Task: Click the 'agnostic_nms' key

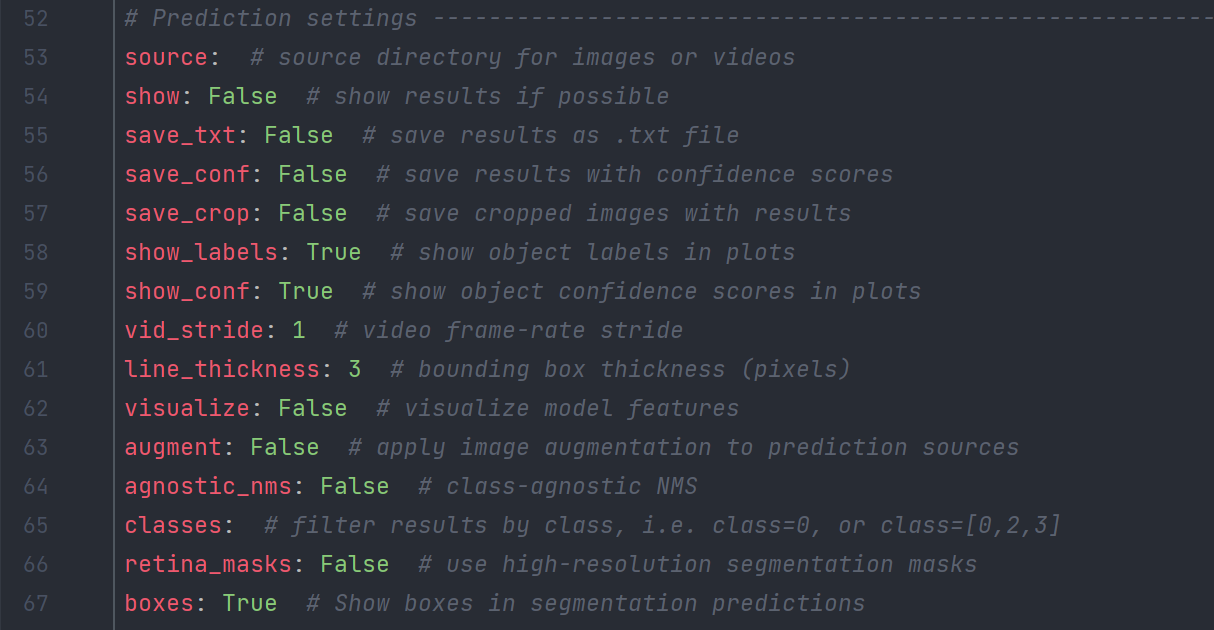Action: (x=208, y=486)
